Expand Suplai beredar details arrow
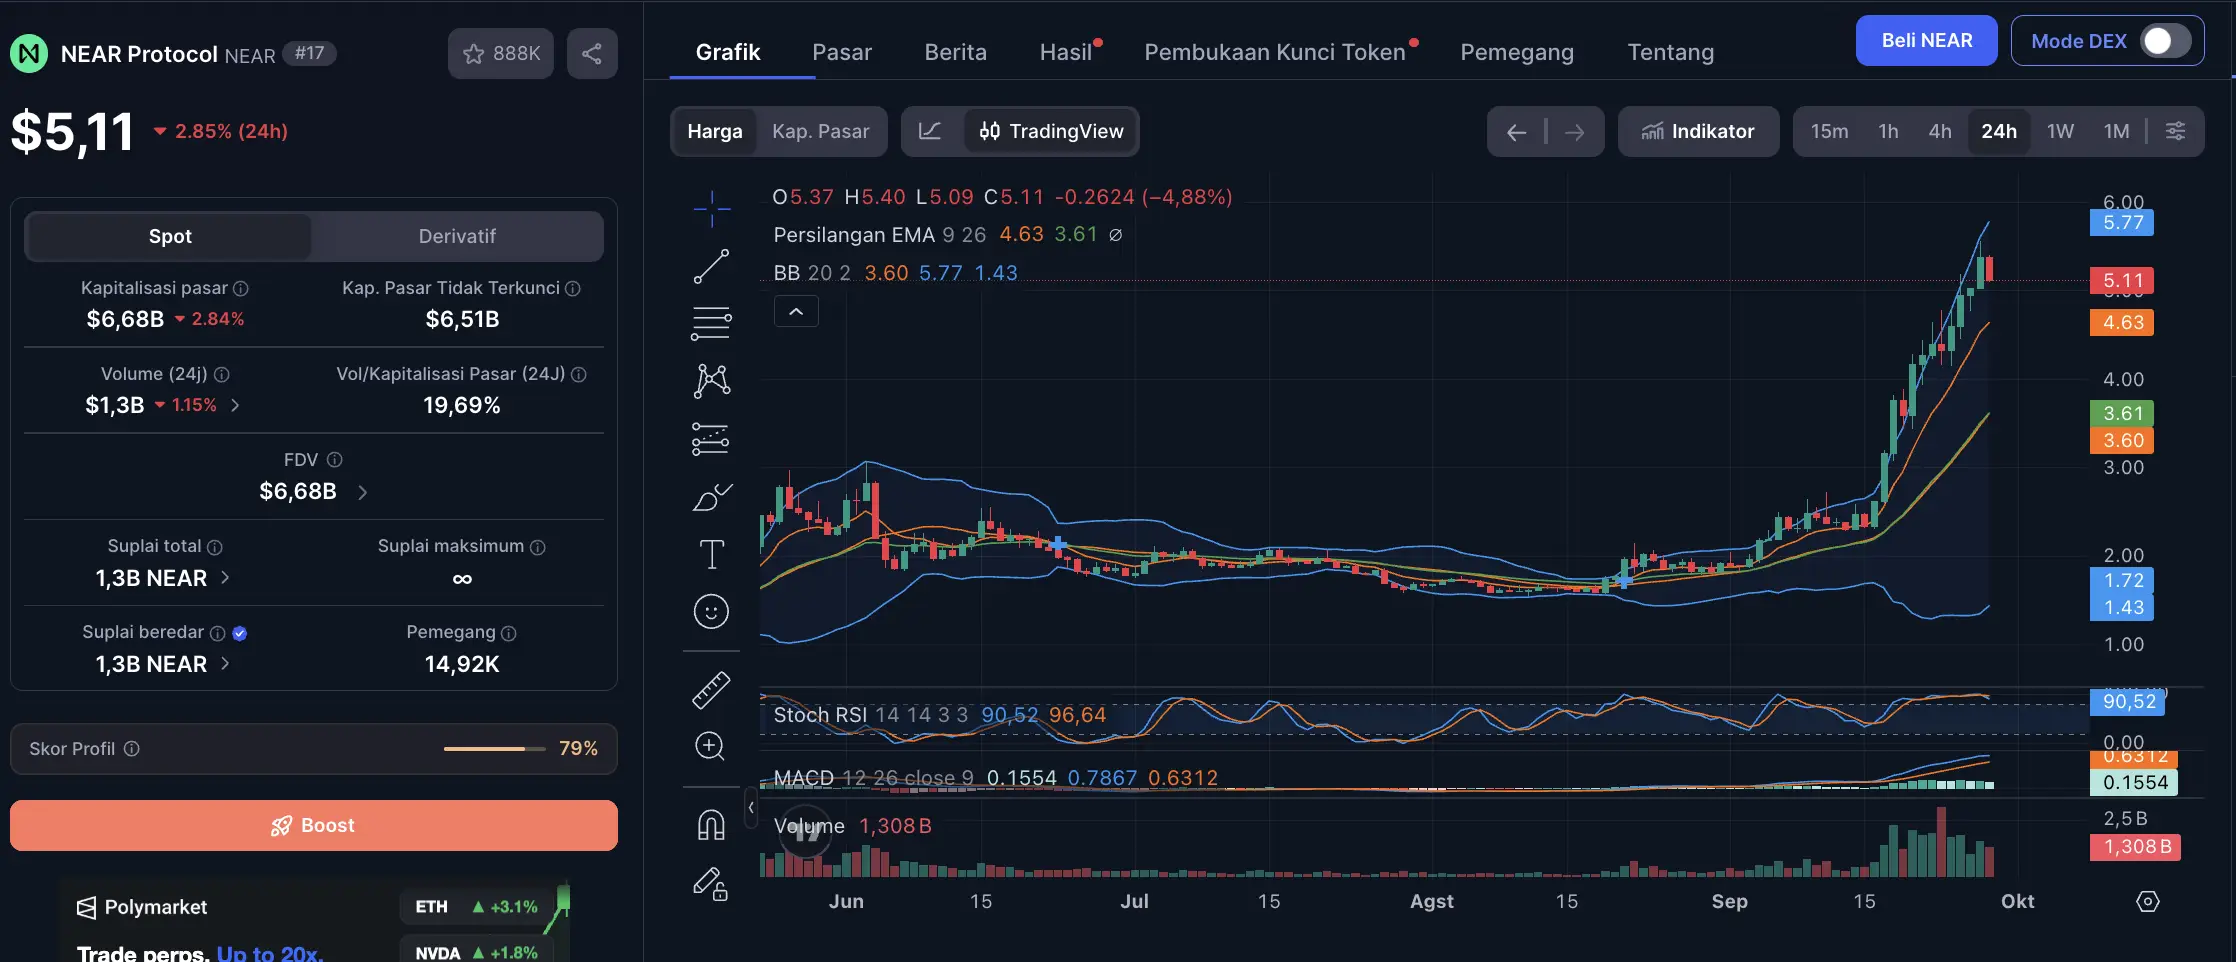 pos(225,663)
